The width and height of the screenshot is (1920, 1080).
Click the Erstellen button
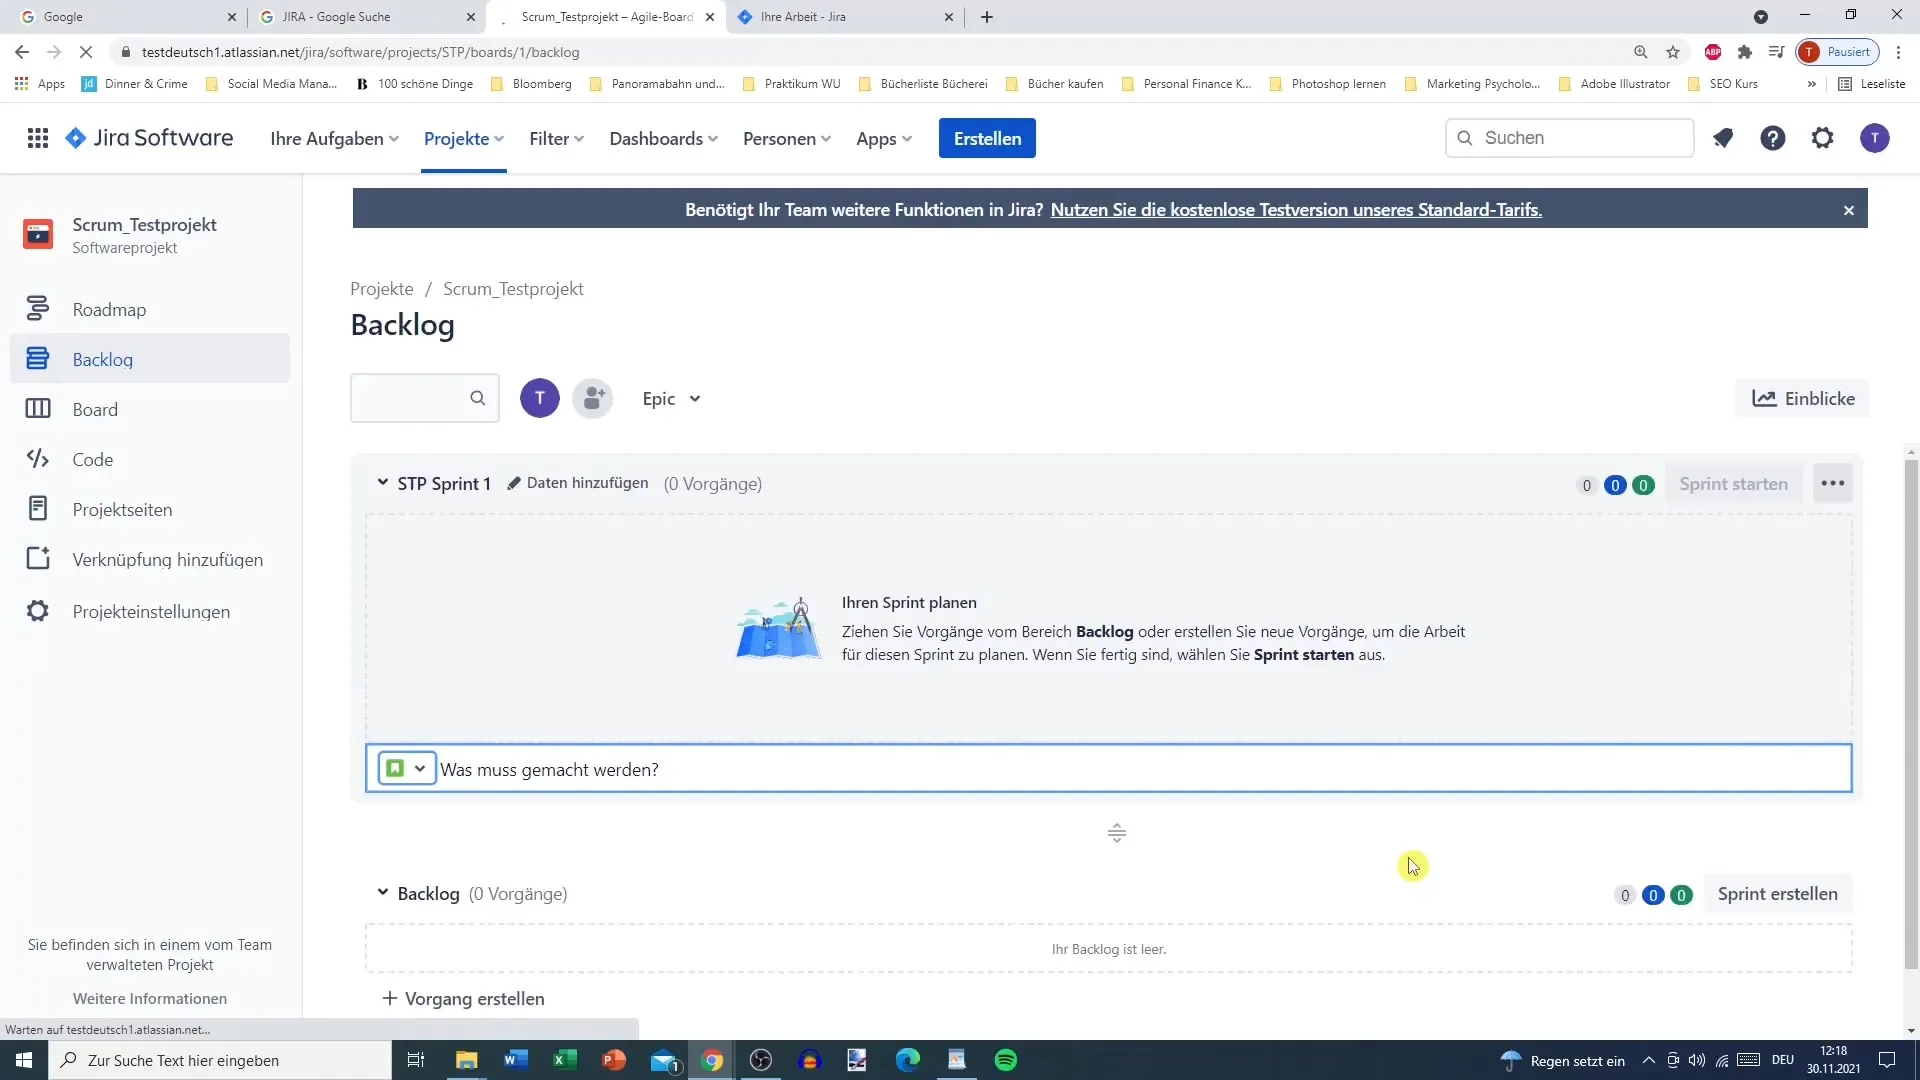pyautogui.click(x=987, y=138)
